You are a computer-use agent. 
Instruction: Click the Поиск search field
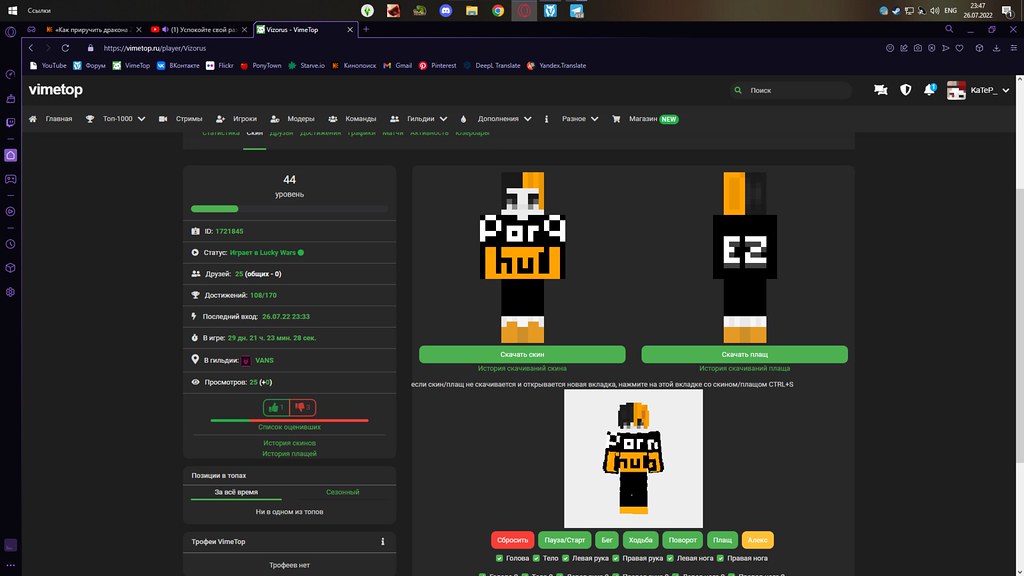[795, 90]
